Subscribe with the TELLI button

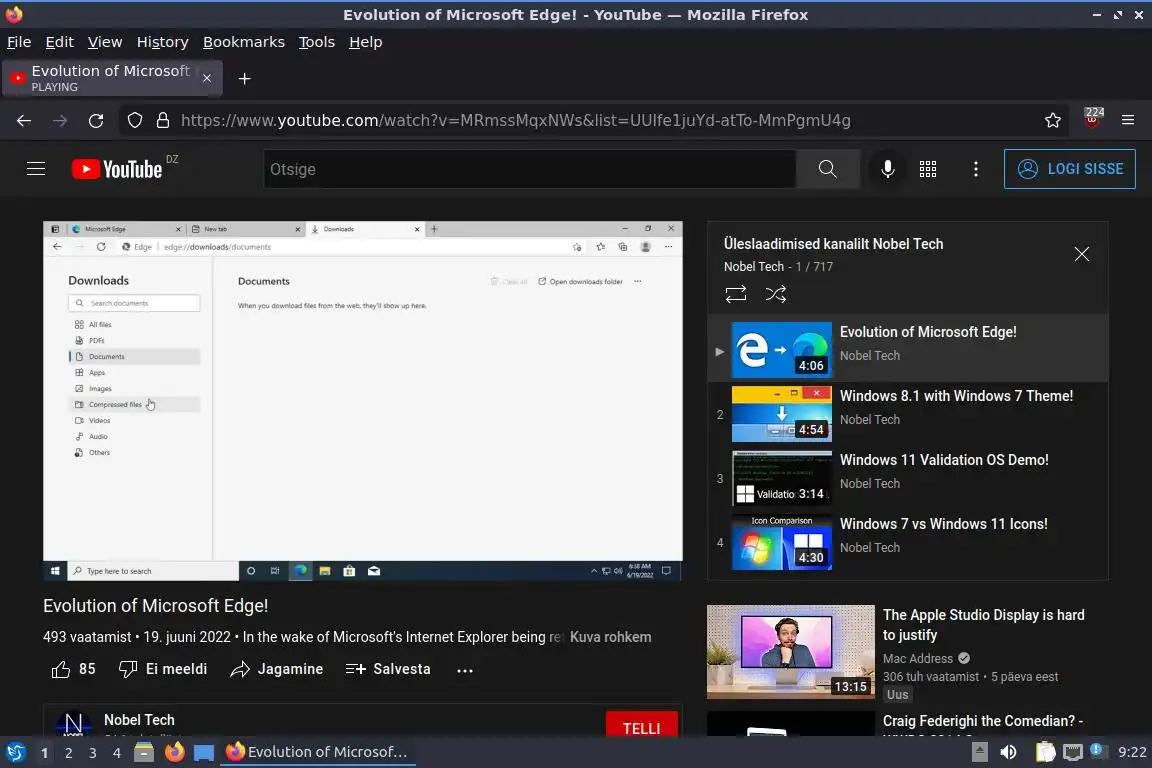coord(641,726)
